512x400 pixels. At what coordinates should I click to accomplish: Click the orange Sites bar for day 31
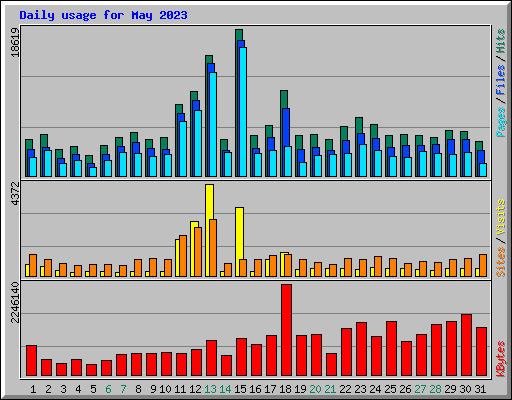483,265
